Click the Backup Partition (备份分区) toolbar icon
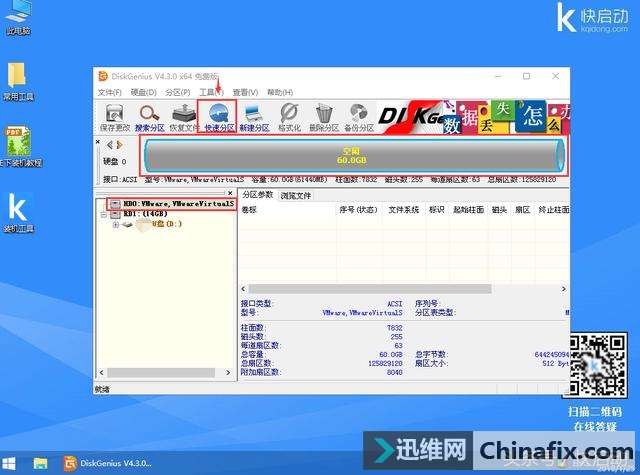The width and height of the screenshot is (640, 475). (x=359, y=118)
